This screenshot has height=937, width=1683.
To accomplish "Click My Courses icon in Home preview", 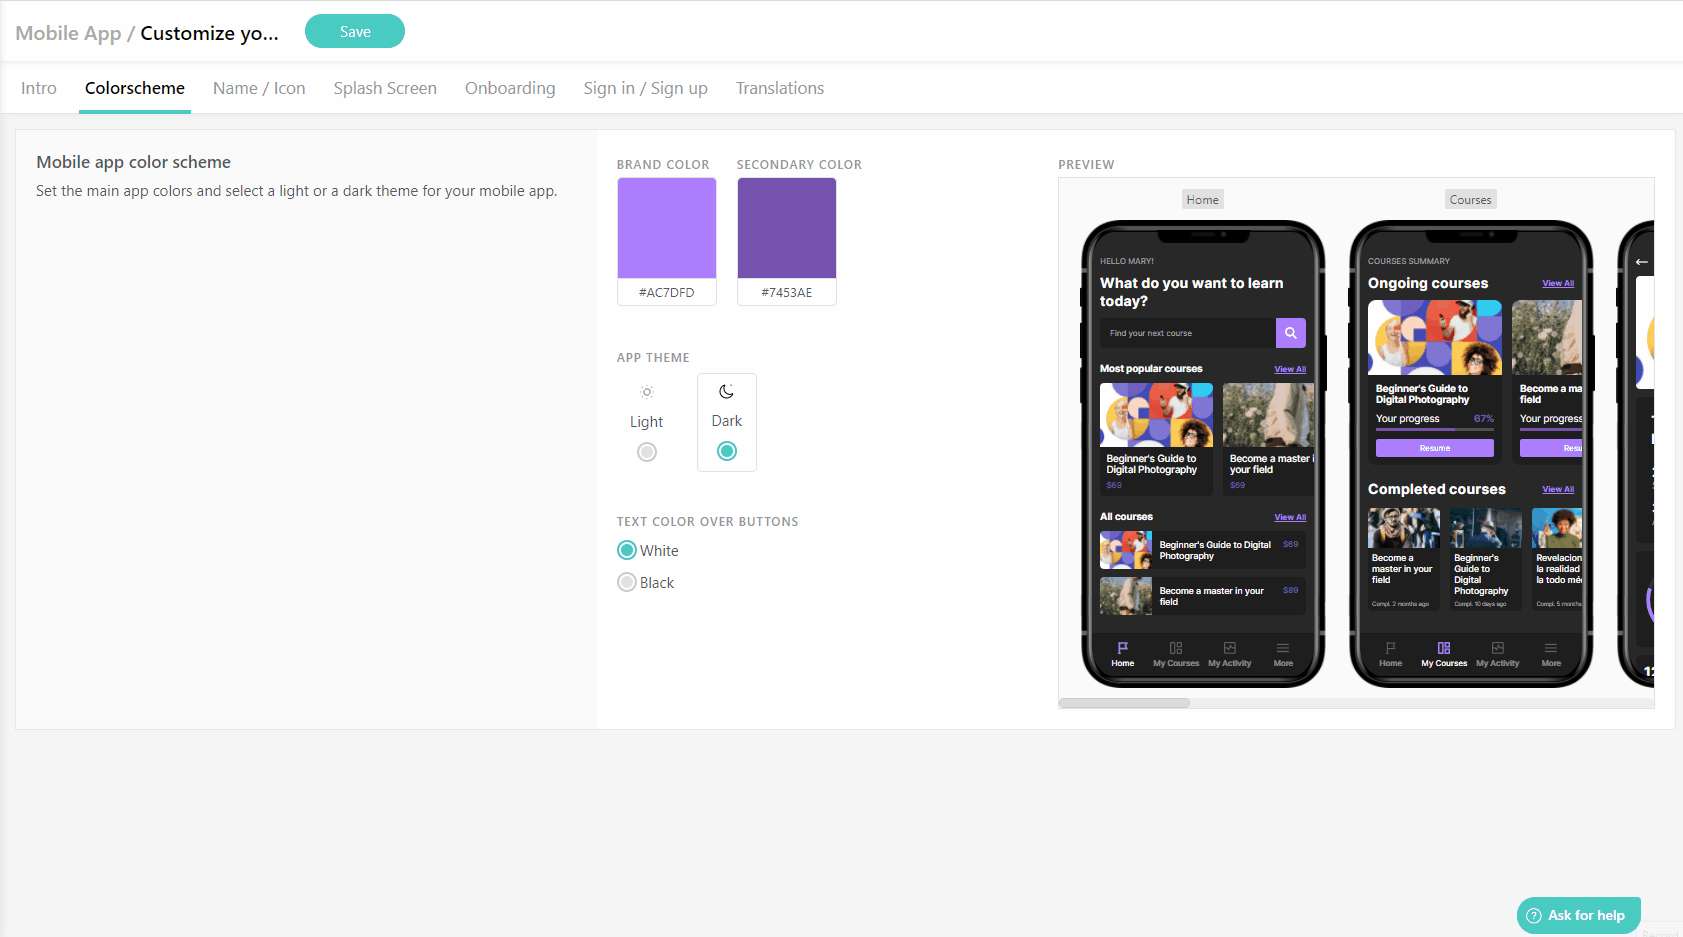I will coord(1176,648).
